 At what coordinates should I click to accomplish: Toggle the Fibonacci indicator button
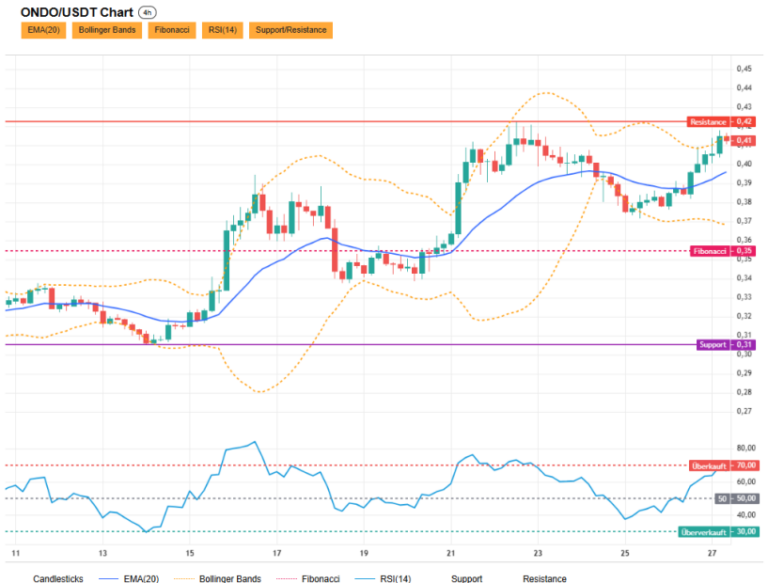[172, 30]
